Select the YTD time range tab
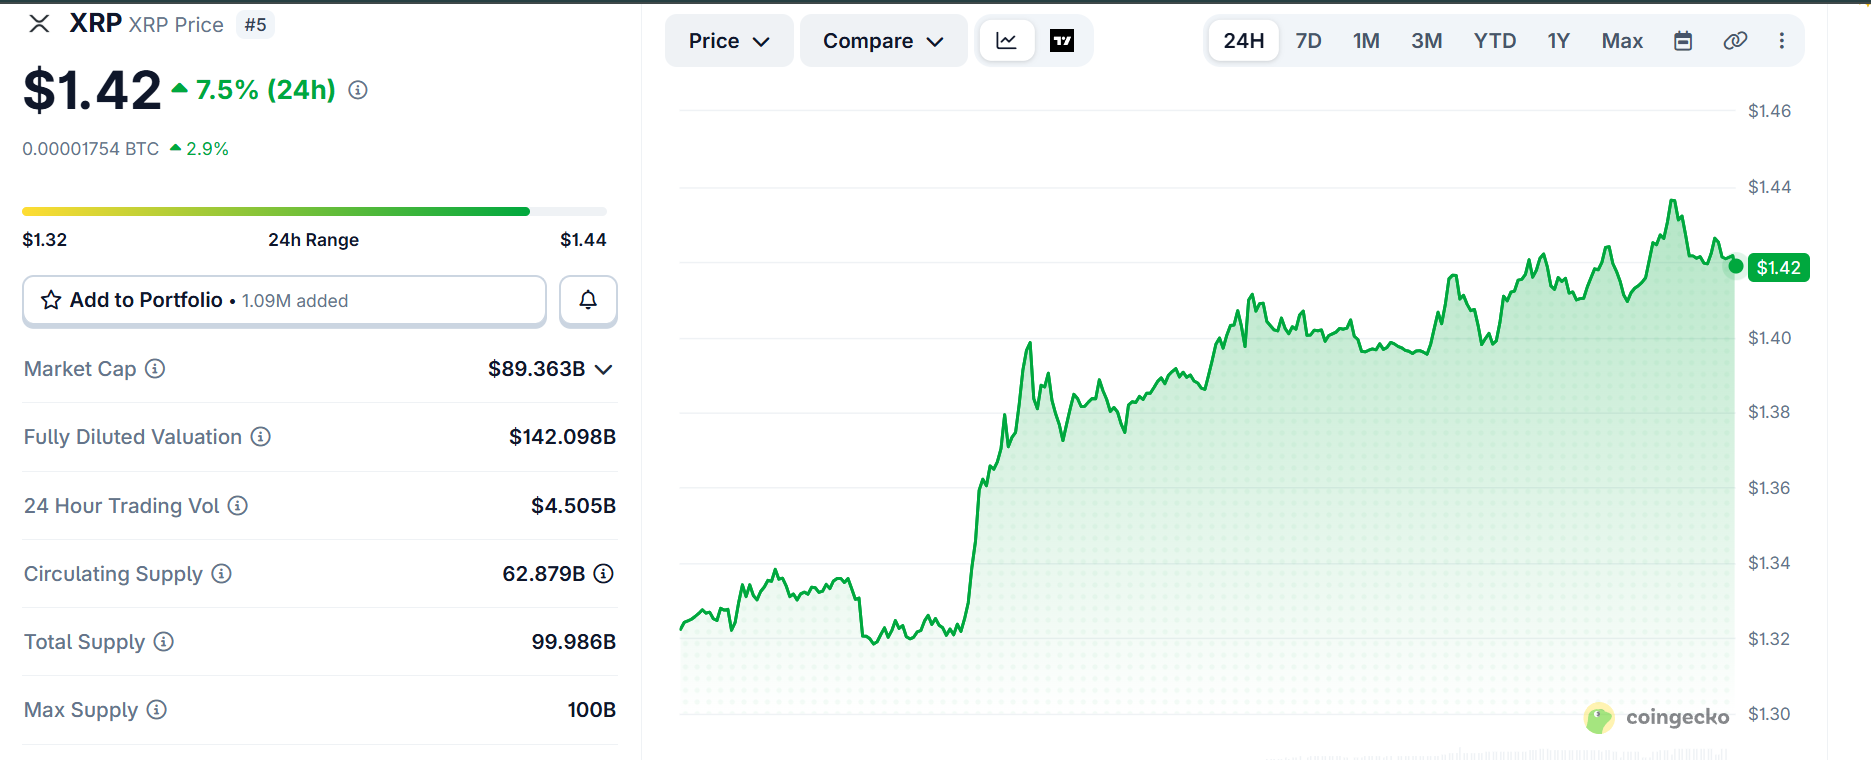1871x760 pixels. pyautogui.click(x=1494, y=41)
